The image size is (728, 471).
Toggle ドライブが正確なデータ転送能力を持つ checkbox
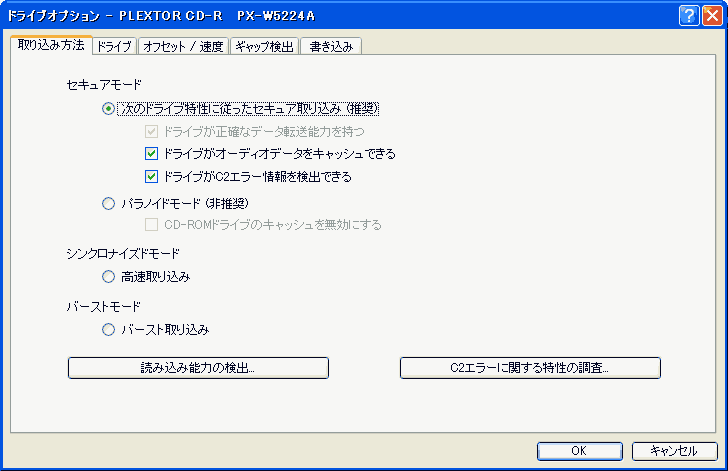pos(151,131)
